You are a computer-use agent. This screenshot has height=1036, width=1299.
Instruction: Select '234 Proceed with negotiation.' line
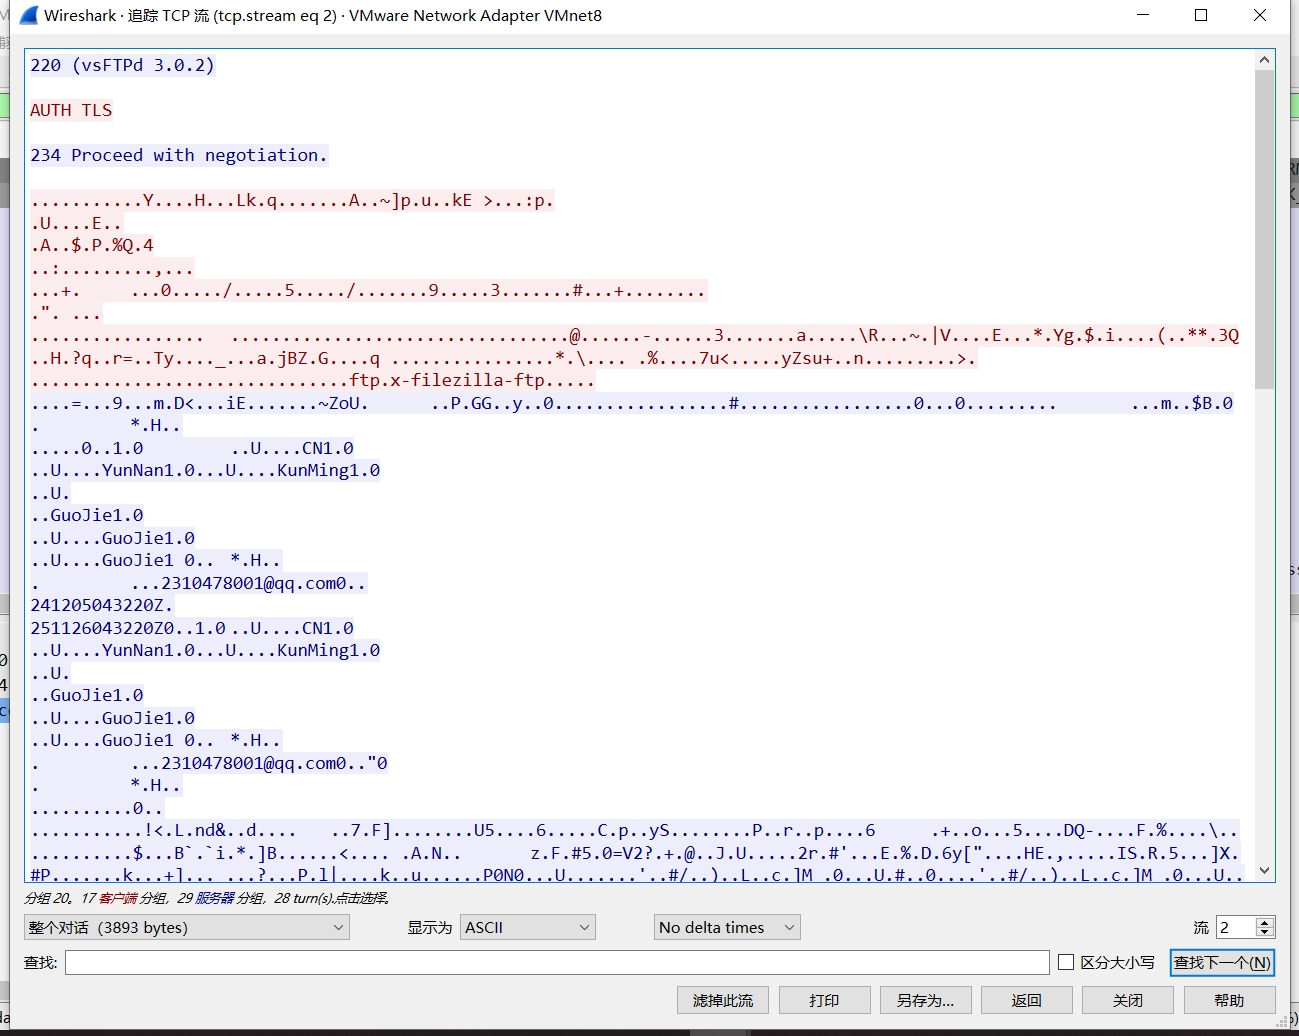pyautogui.click(x=179, y=155)
